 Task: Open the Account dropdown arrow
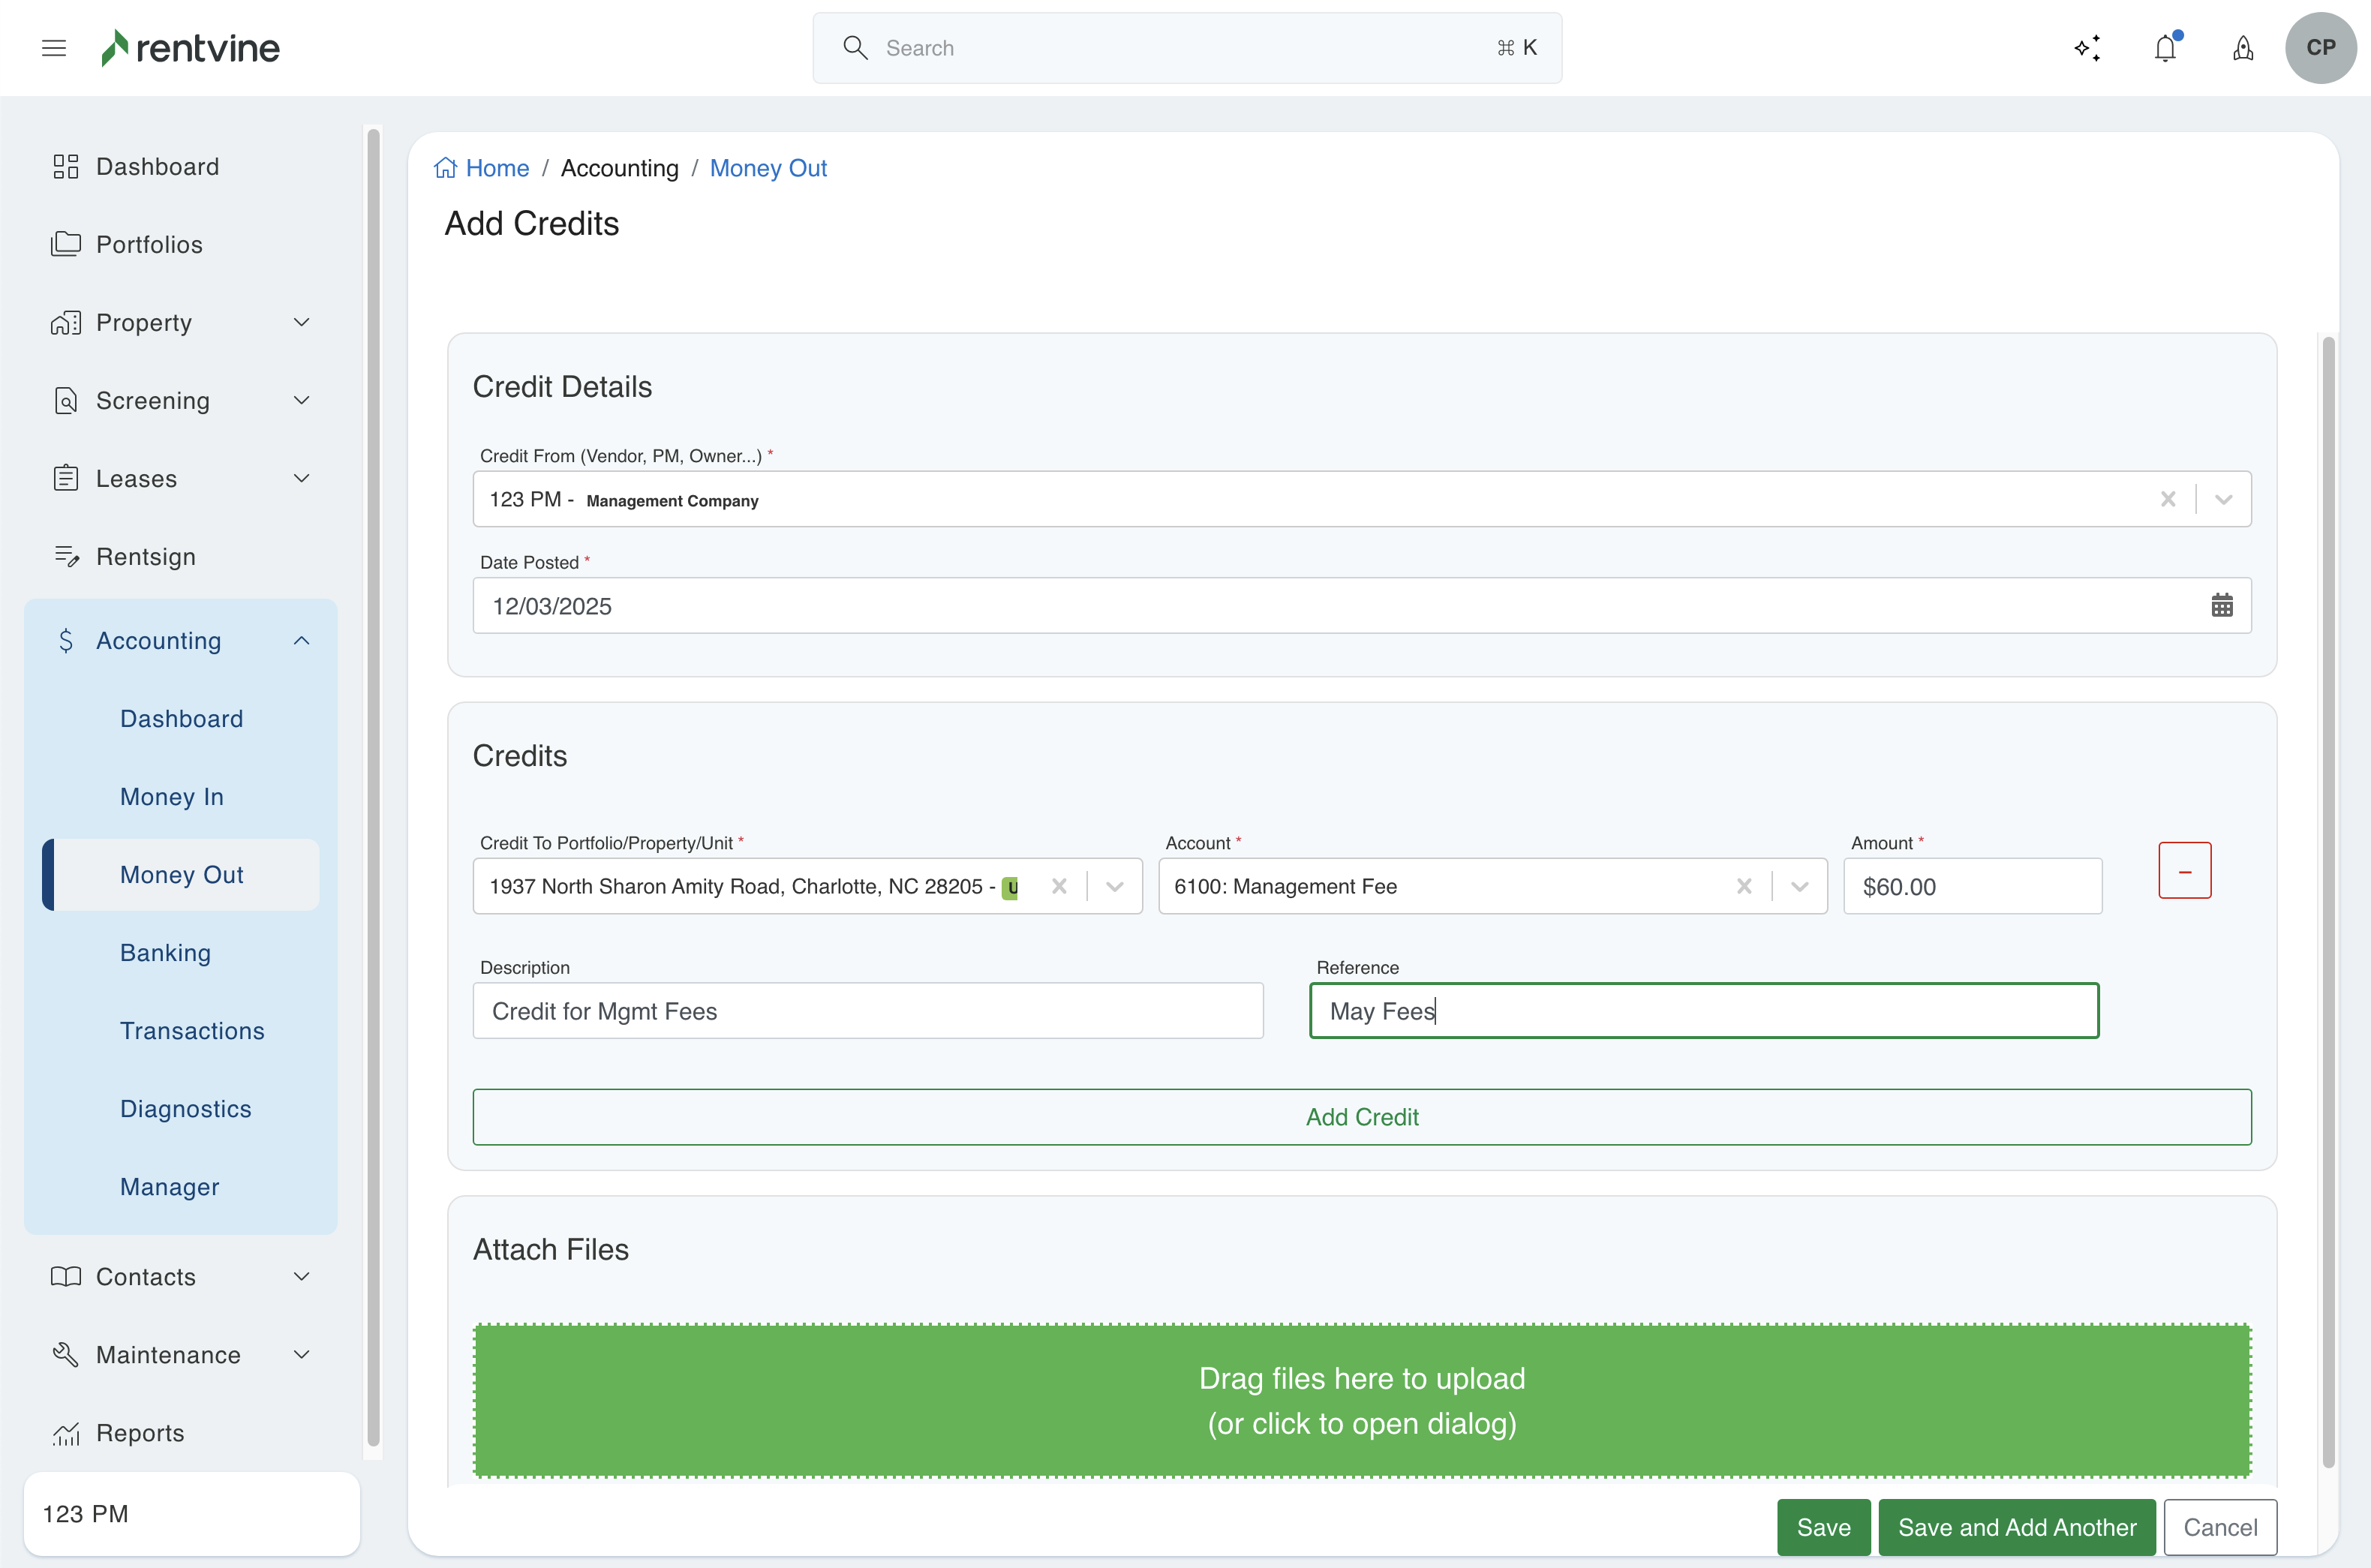point(1800,886)
